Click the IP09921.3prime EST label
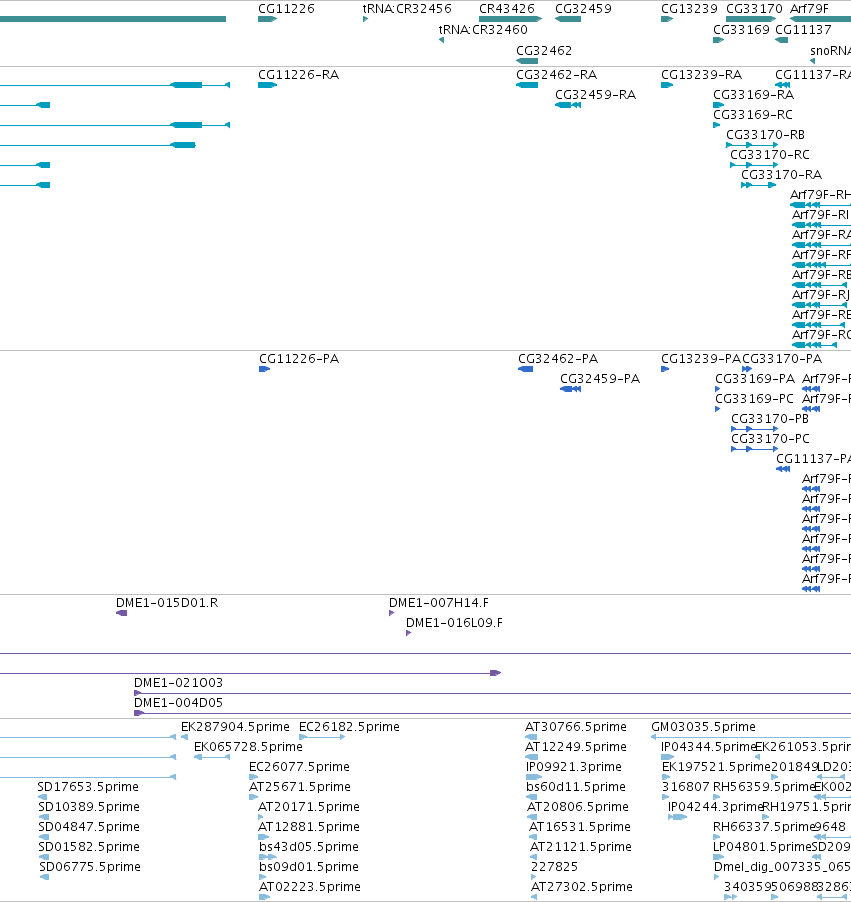The width and height of the screenshot is (851, 902). point(574,766)
